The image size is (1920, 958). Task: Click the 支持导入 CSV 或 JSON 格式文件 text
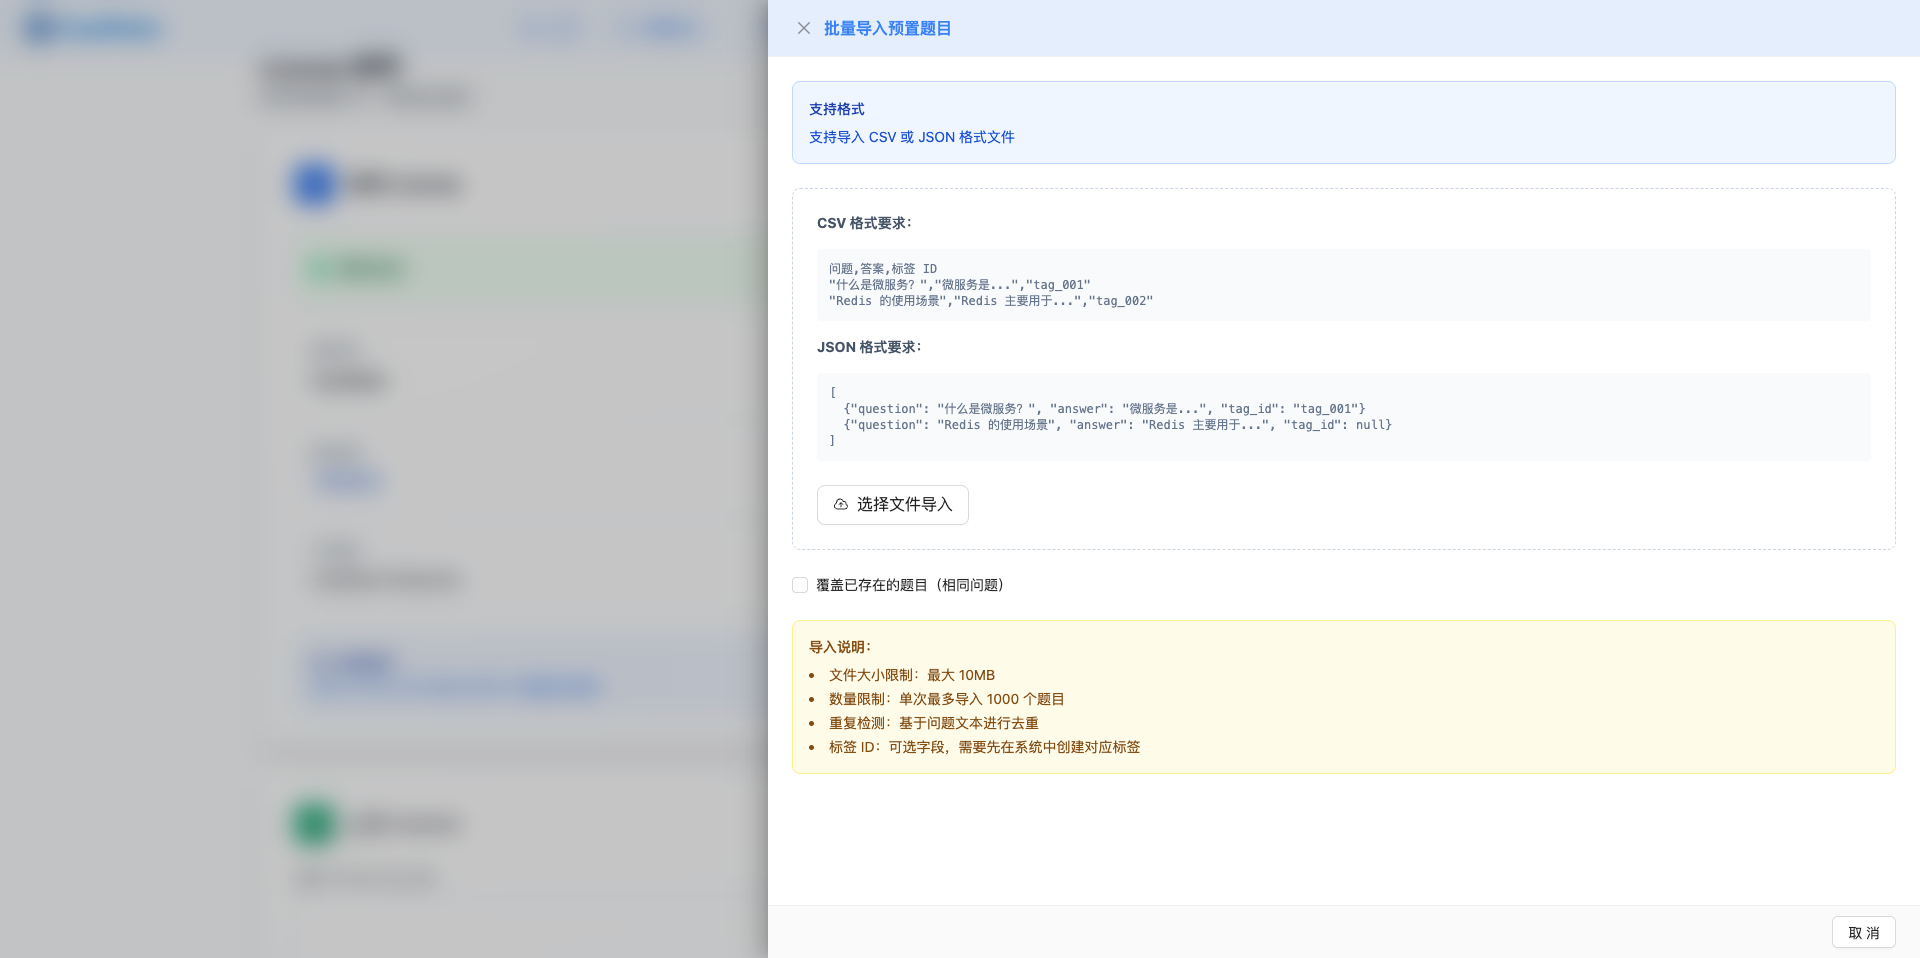(x=911, y=137)
